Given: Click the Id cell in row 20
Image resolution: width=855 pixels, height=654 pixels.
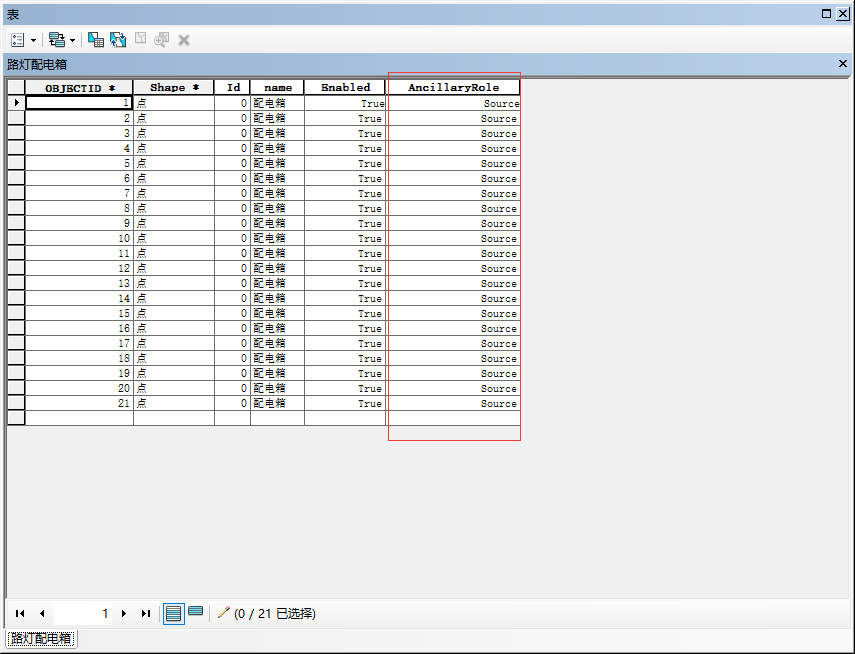Looking at the screenshot, I should pyautogui.click(x=233, y=388).
